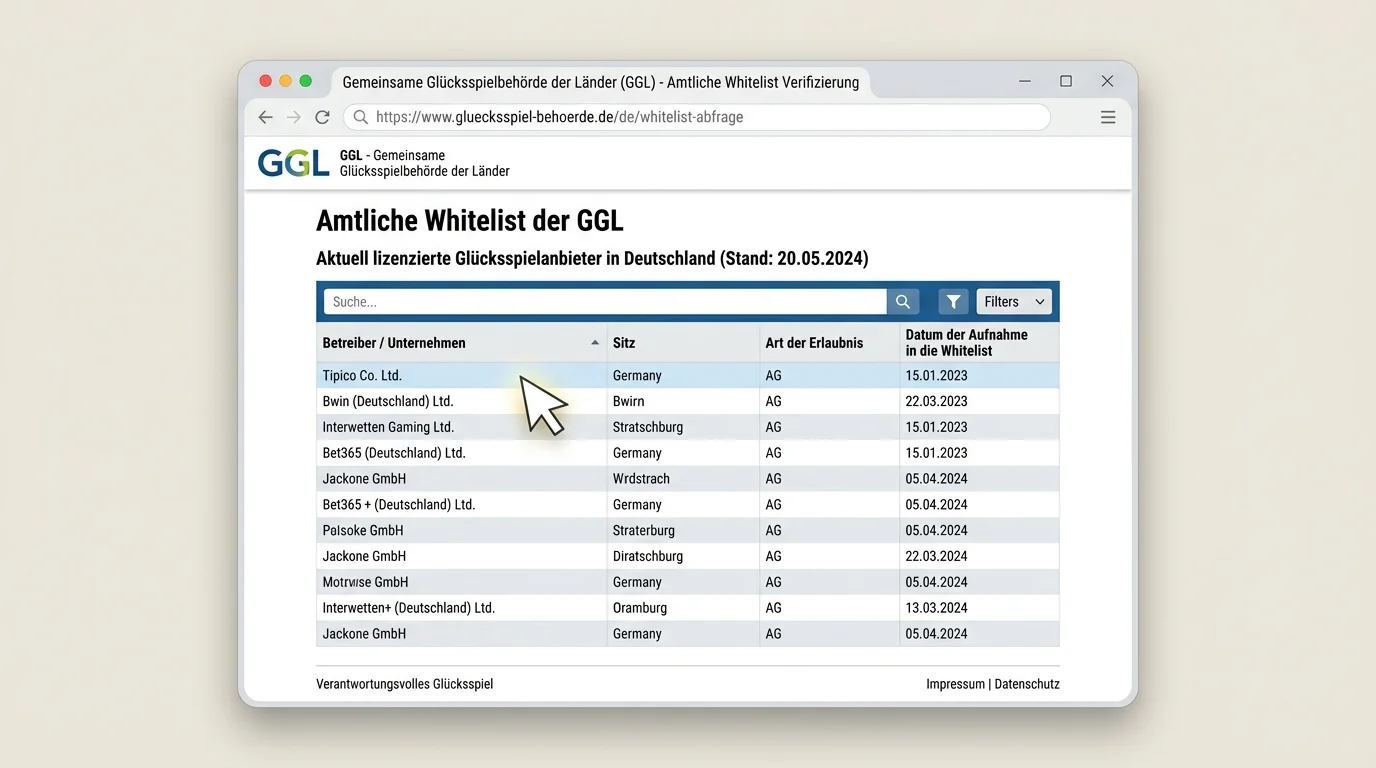This screenshot has width=1376, height=768.
Task: Click the browser back arrow
Action: 265,117
